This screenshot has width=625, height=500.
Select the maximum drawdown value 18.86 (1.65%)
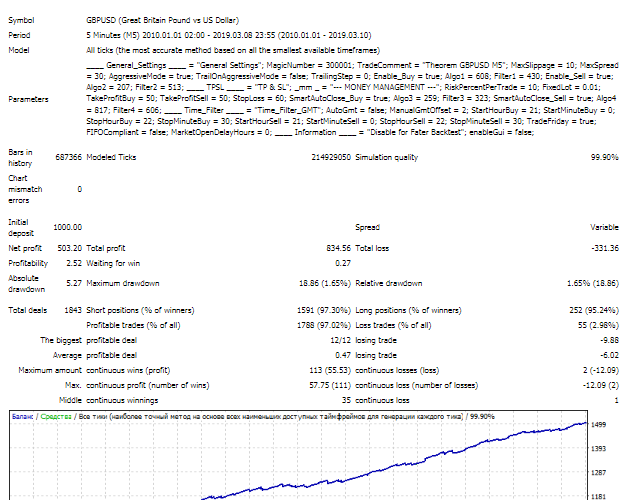pos(325,283)
